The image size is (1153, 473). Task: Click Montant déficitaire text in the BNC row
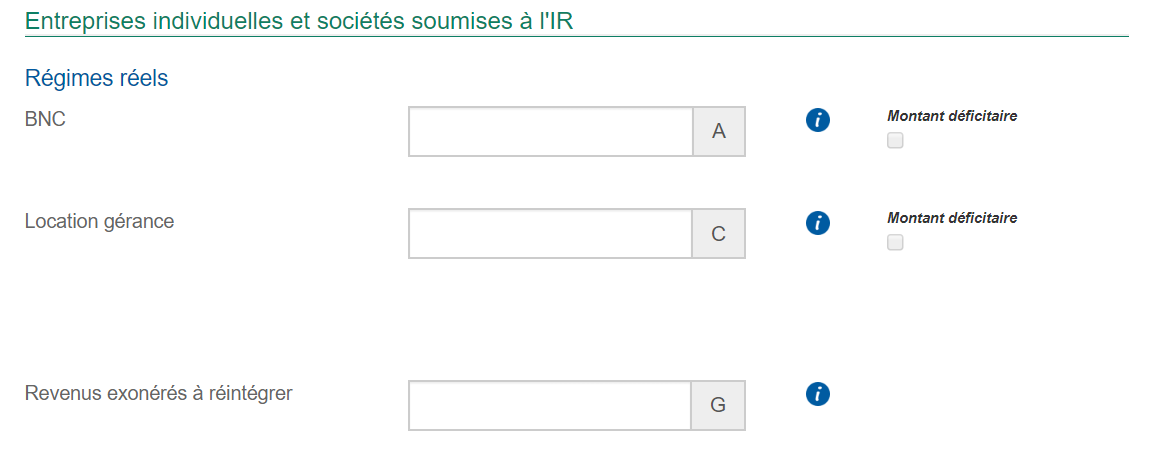952,116
